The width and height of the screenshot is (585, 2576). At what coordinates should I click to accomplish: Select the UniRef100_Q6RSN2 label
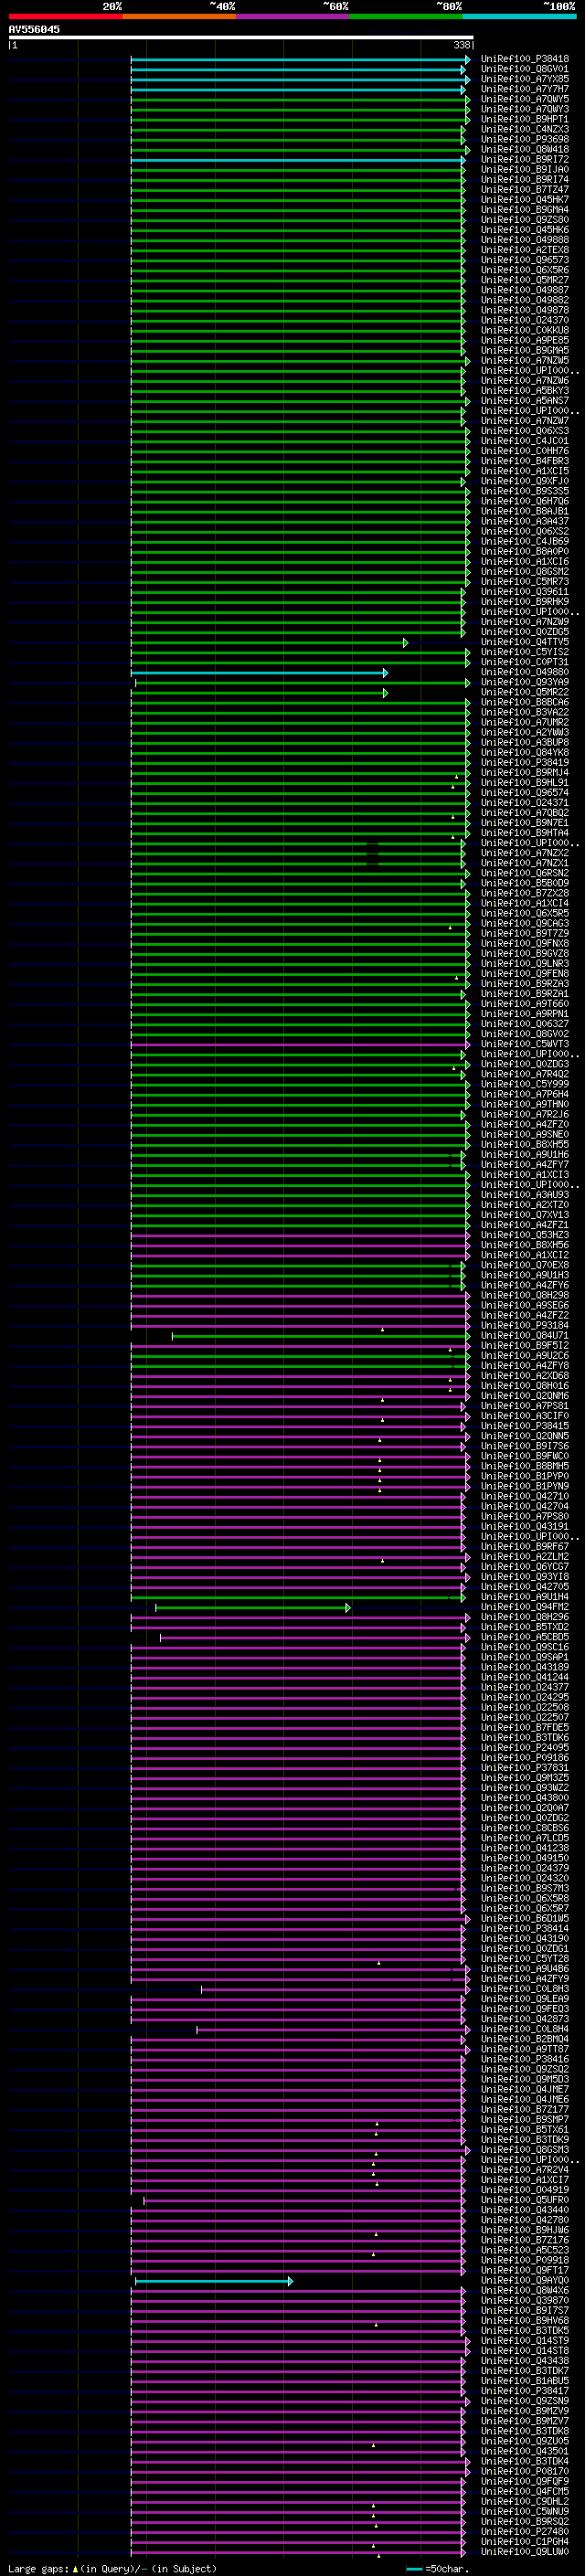[524, 873]
